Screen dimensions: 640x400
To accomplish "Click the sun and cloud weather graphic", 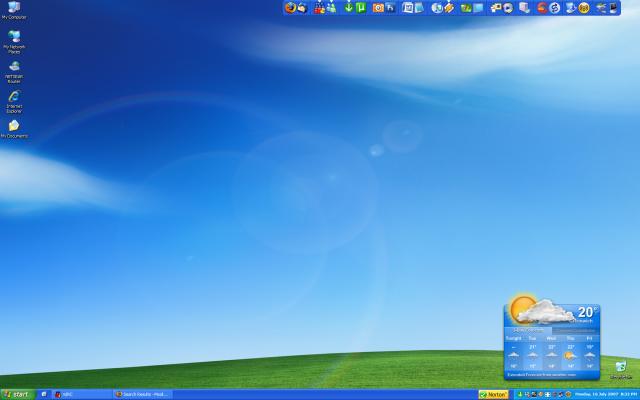I will pyautogui.click(x=540, y=309).
